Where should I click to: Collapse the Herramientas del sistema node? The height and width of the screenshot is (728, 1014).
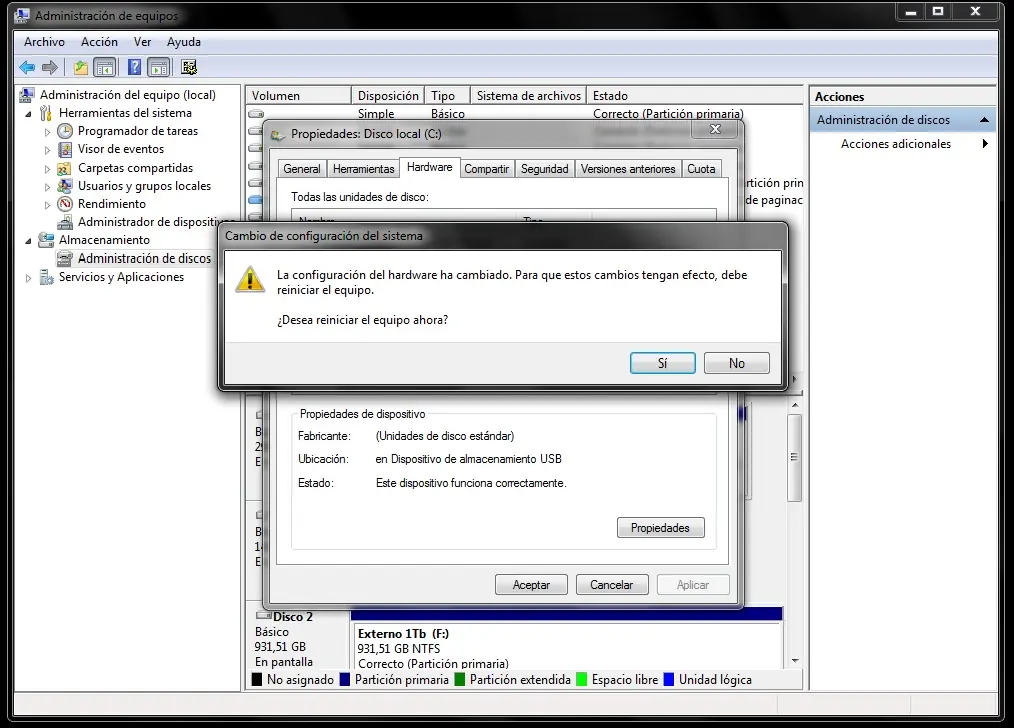[x=28, y=114]
